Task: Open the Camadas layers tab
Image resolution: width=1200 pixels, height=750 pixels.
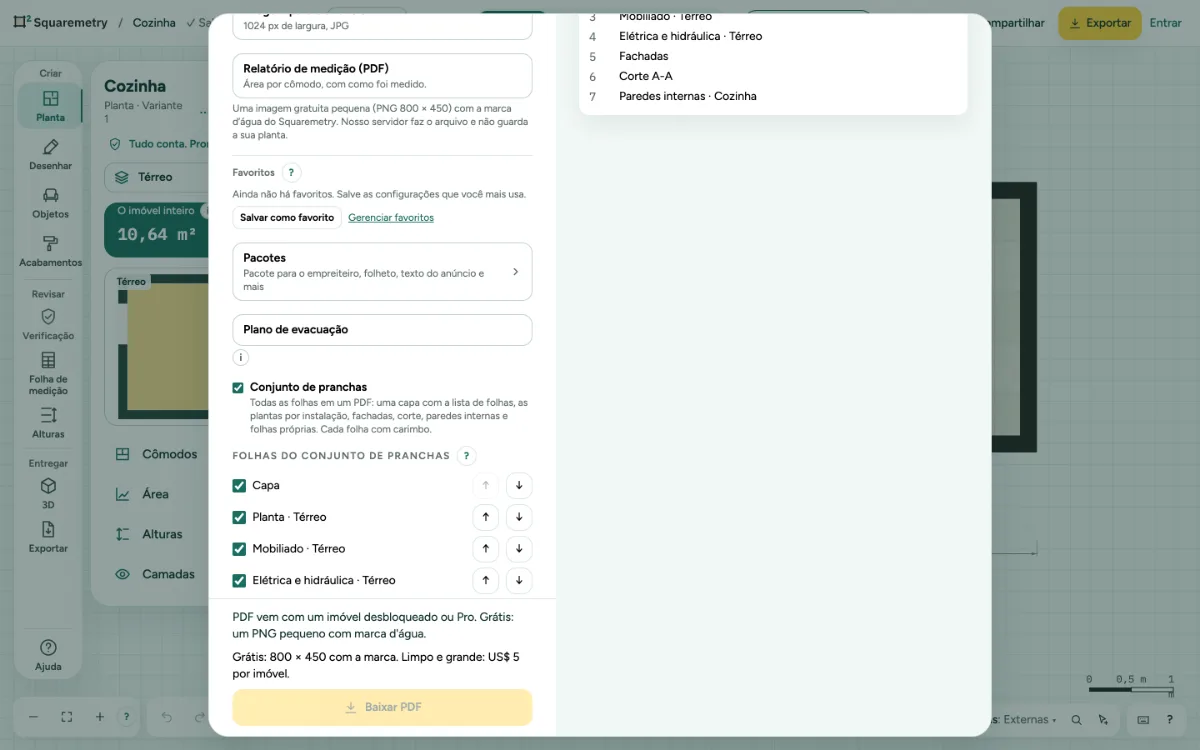Action: click(156, 574)
